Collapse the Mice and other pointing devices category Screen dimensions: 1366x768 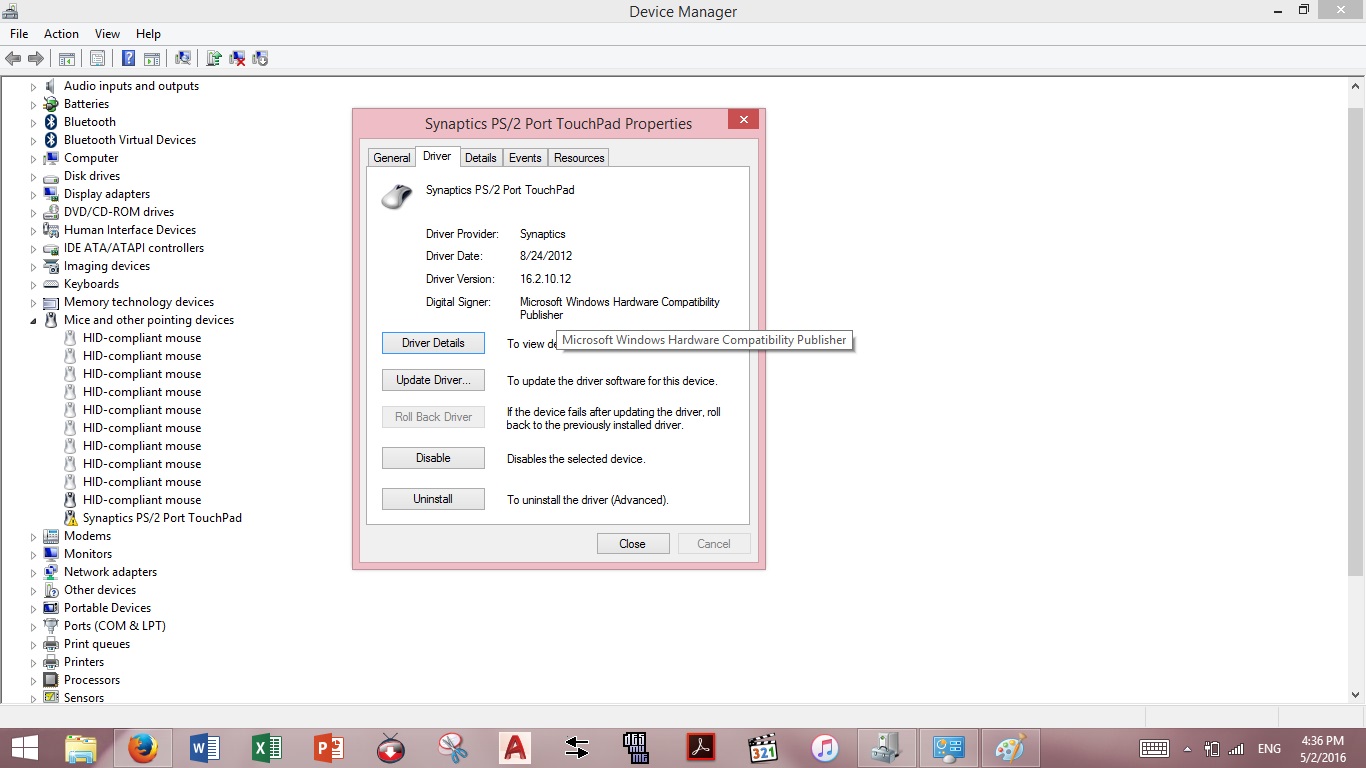click(x=33, y=319)
